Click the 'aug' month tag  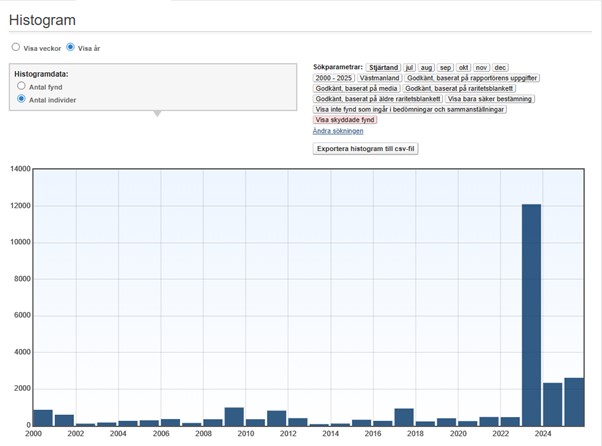tap(427, 67)
